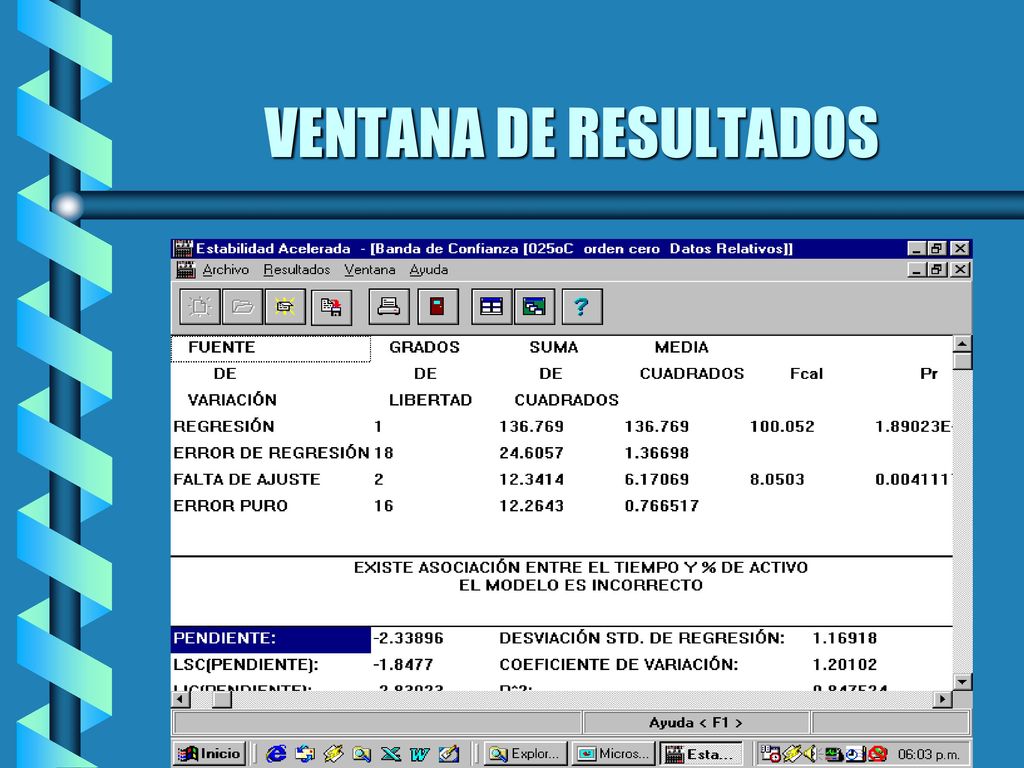
Task: Click the document icon beside the Archivo menu
Action: pos(186,270)
